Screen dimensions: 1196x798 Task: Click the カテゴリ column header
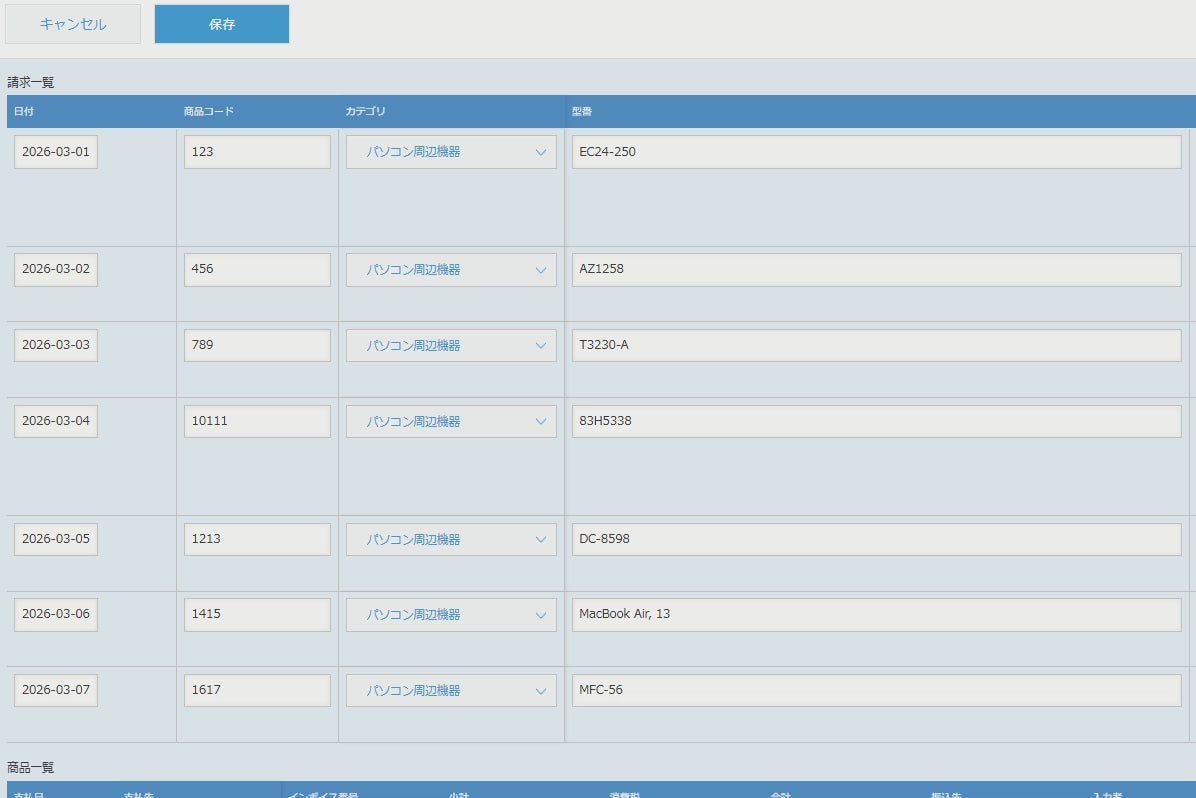tap(365, 111)
